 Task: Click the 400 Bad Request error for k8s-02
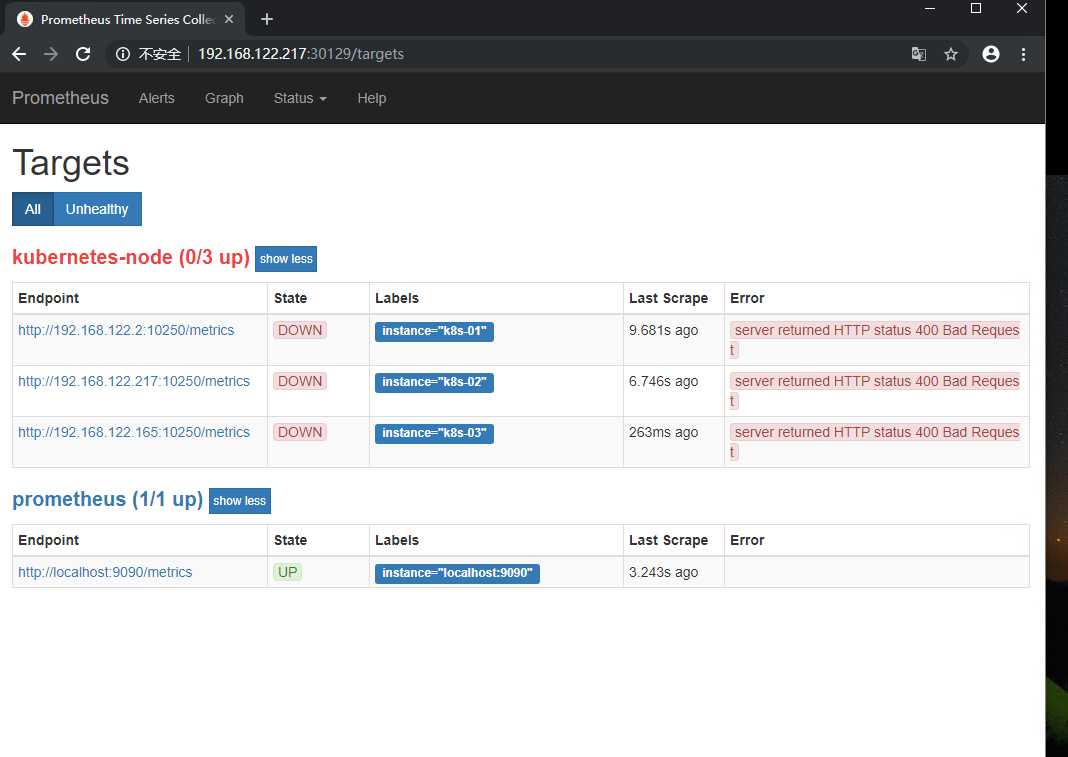tap(875, 390)
